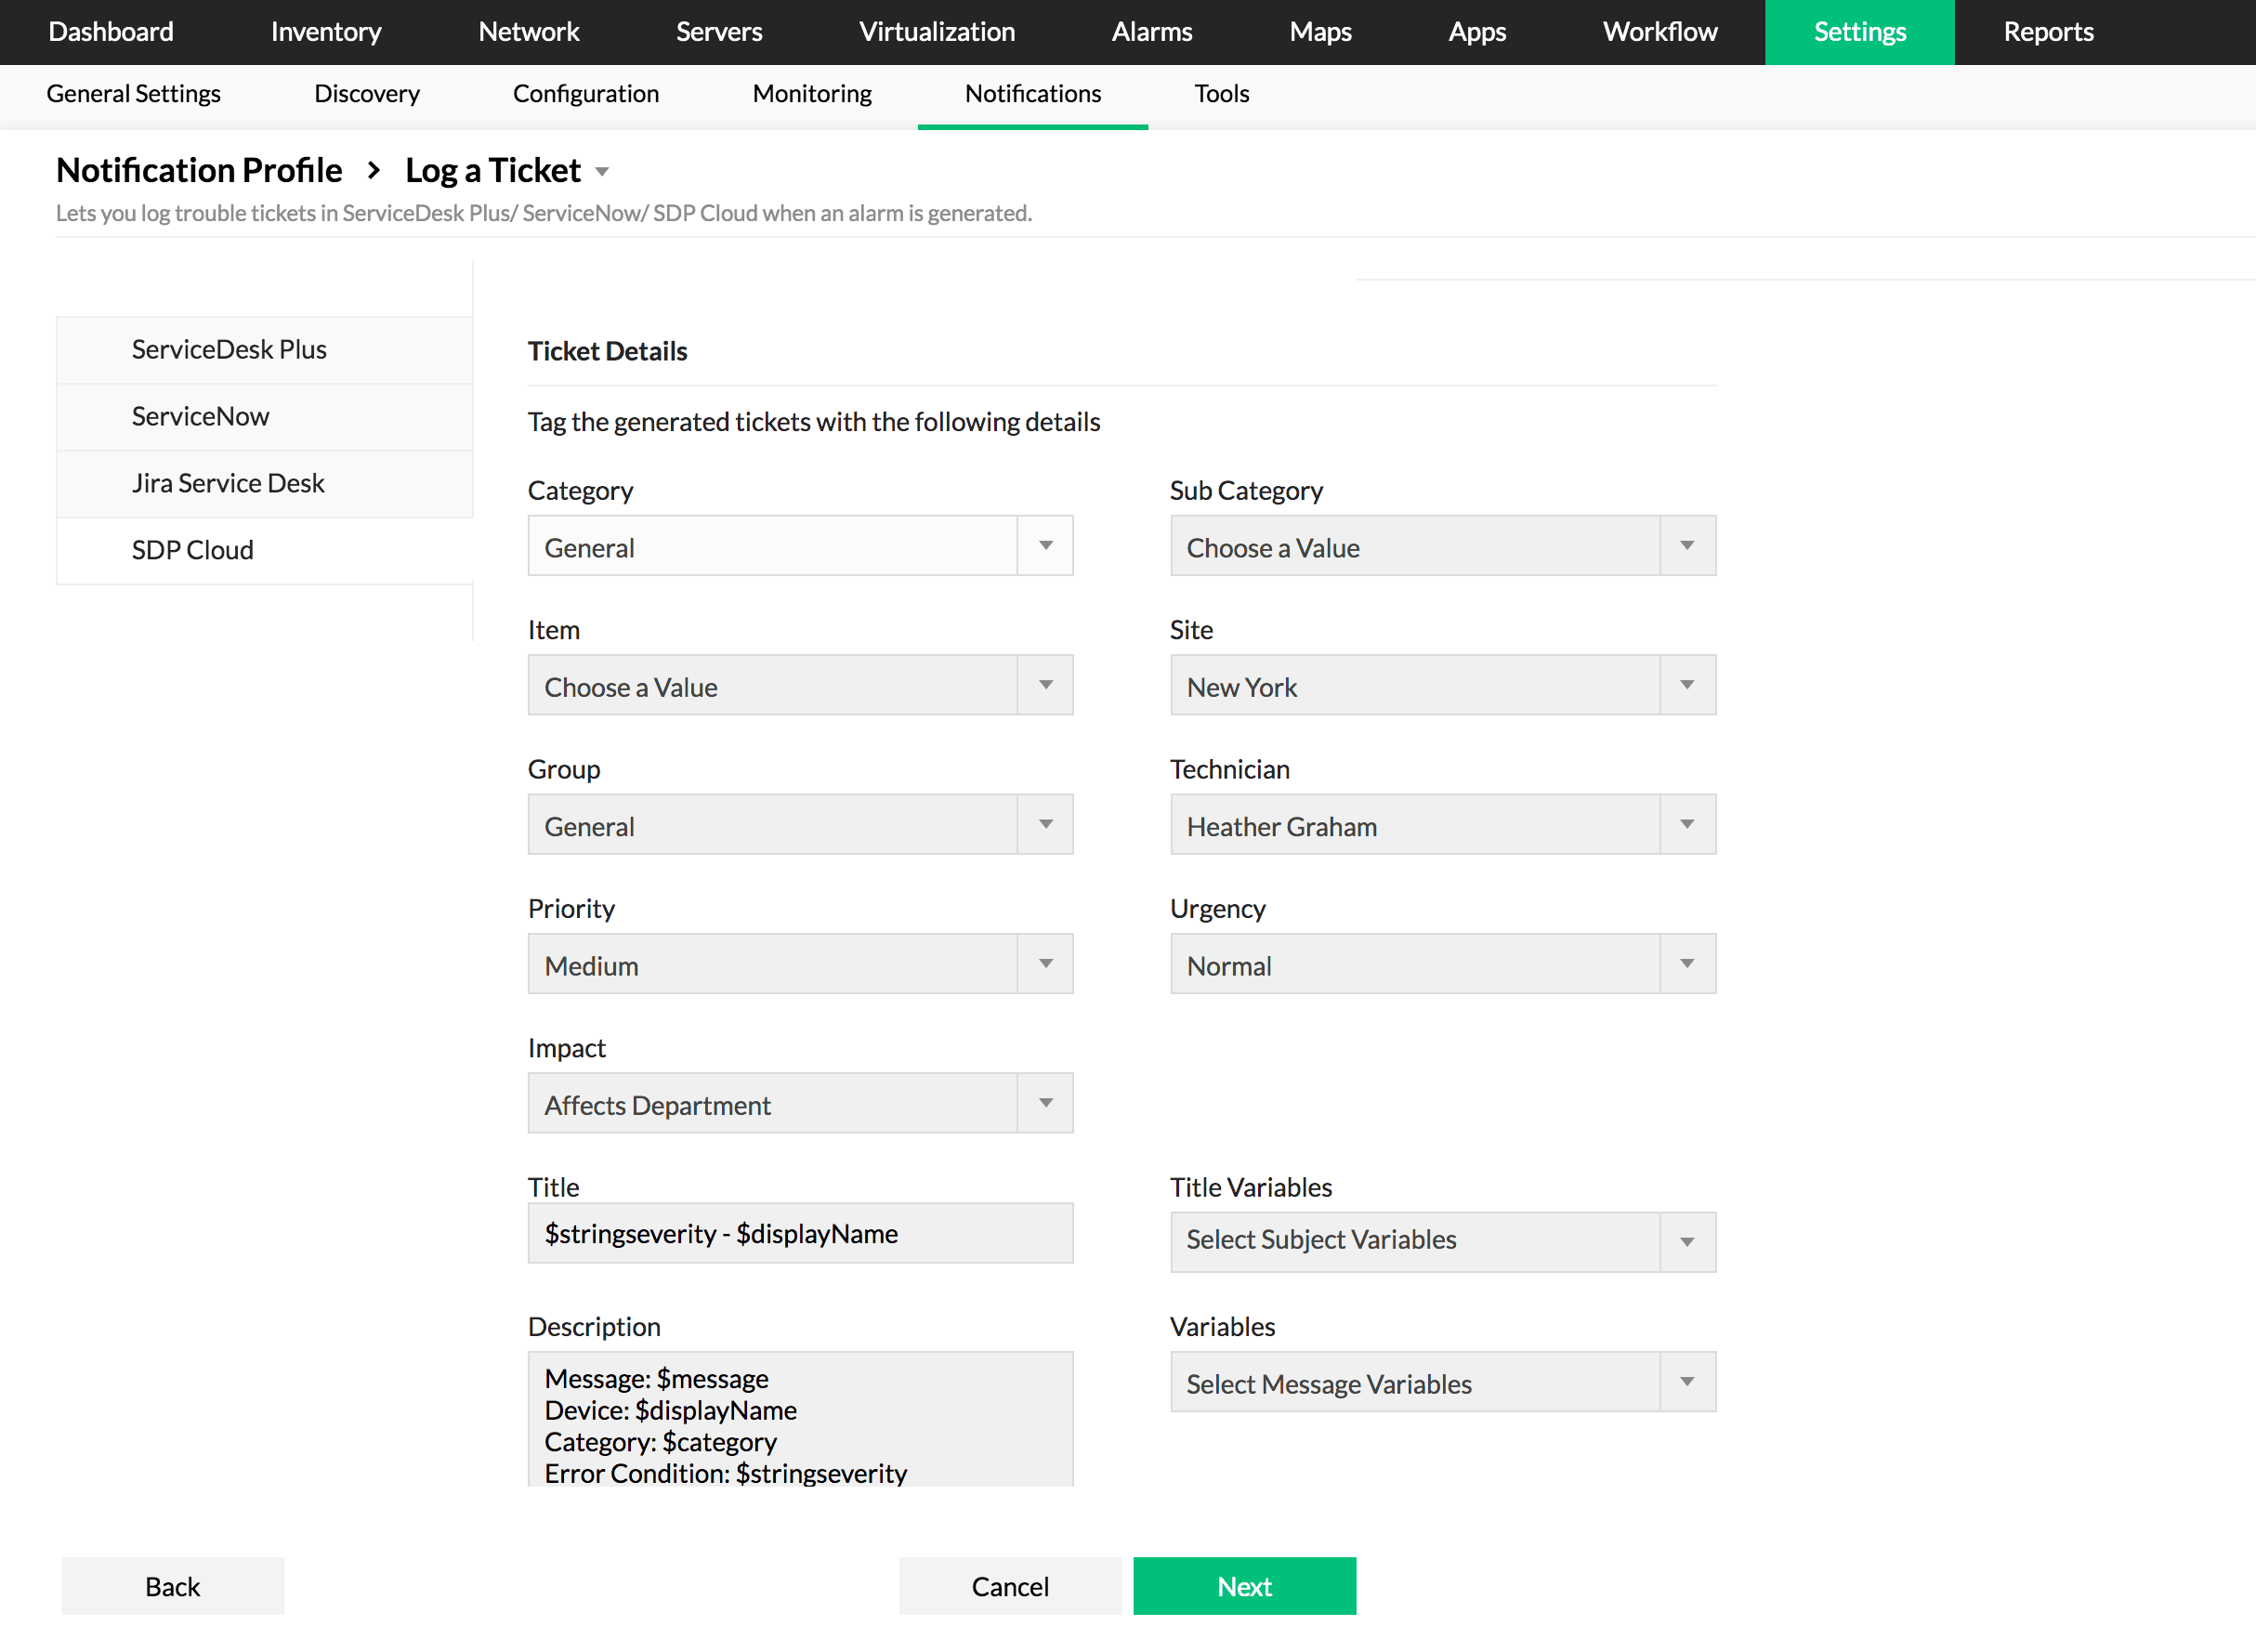The height and width of the screenshot is (1652, 2256).
Task: Open Select Message Variables dropdown
Action: click(1442, 1382)
